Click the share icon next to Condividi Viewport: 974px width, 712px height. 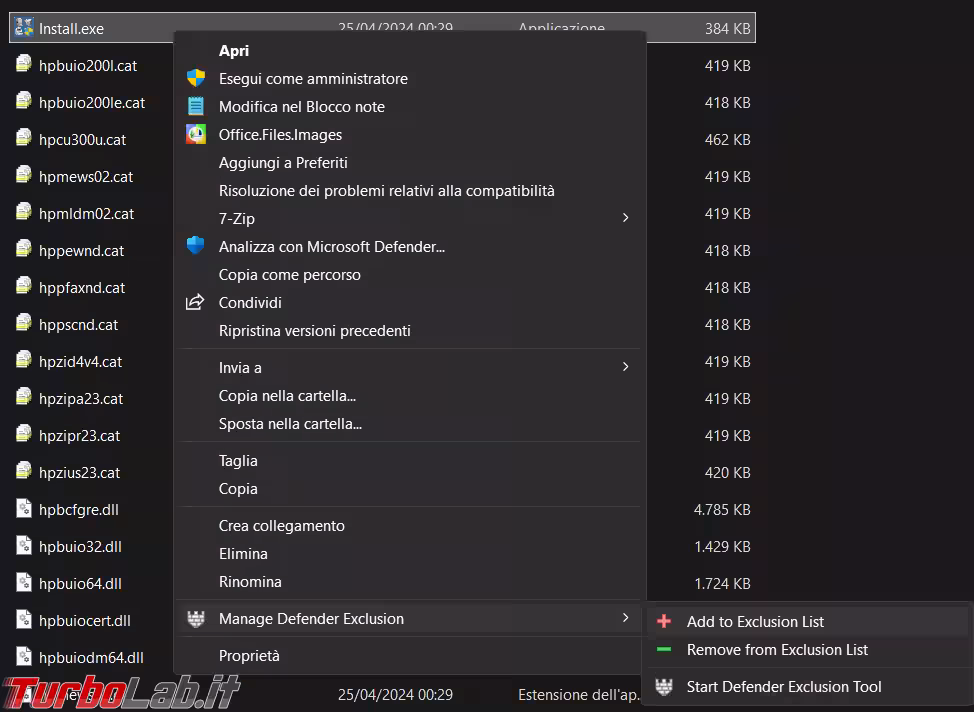click(196, 302)
